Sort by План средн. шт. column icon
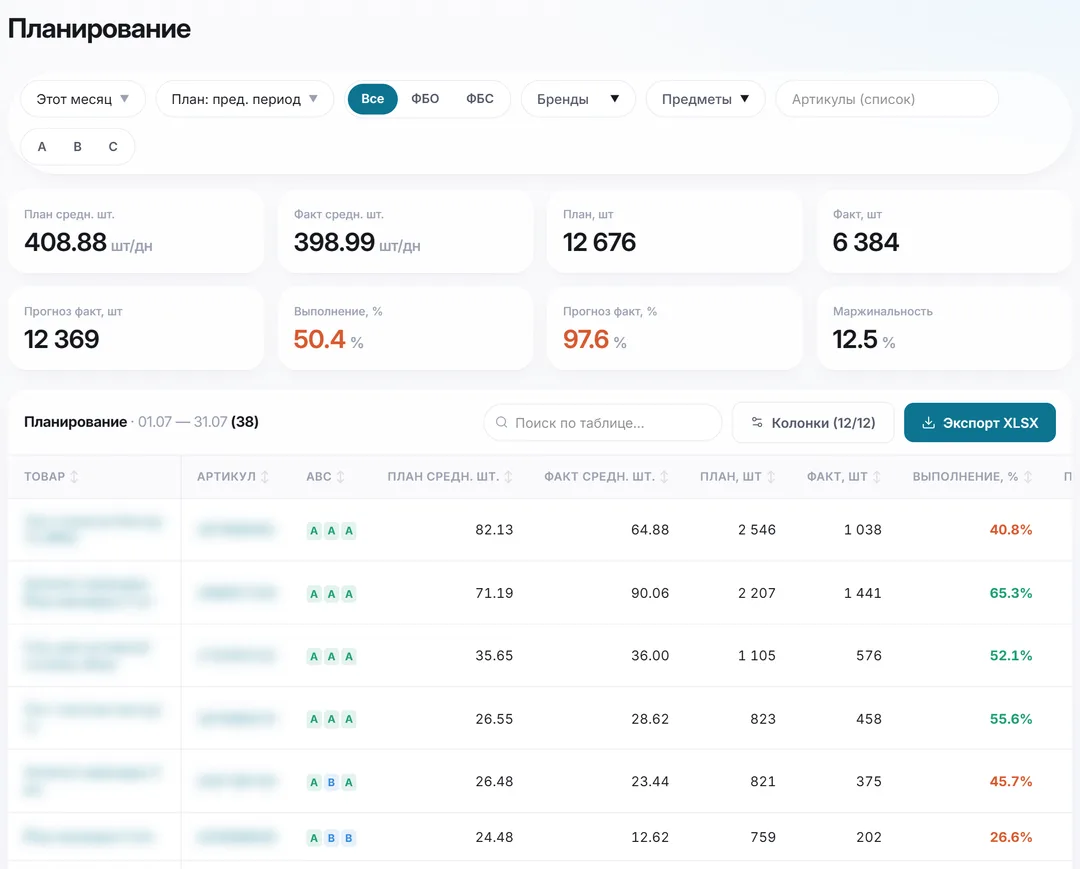Viewport: 1080px width, 869px height. coord(508,477)
